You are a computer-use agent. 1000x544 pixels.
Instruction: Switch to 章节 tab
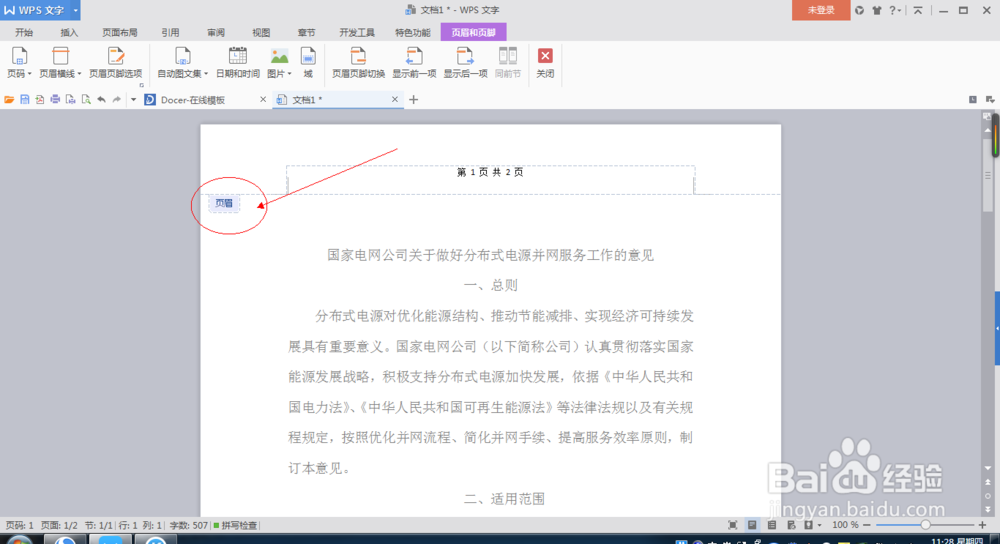coord(306,33)
